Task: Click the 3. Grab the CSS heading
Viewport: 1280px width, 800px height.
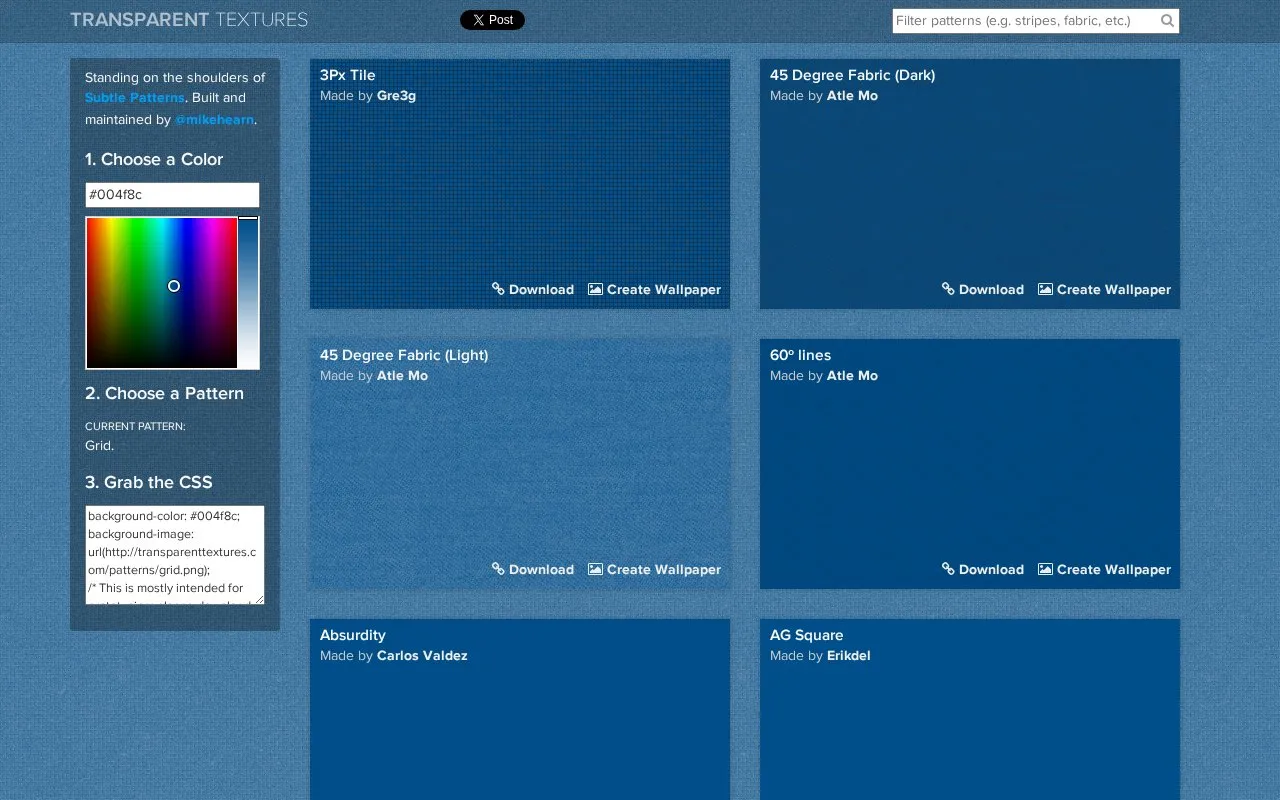Action: [149, 482]
